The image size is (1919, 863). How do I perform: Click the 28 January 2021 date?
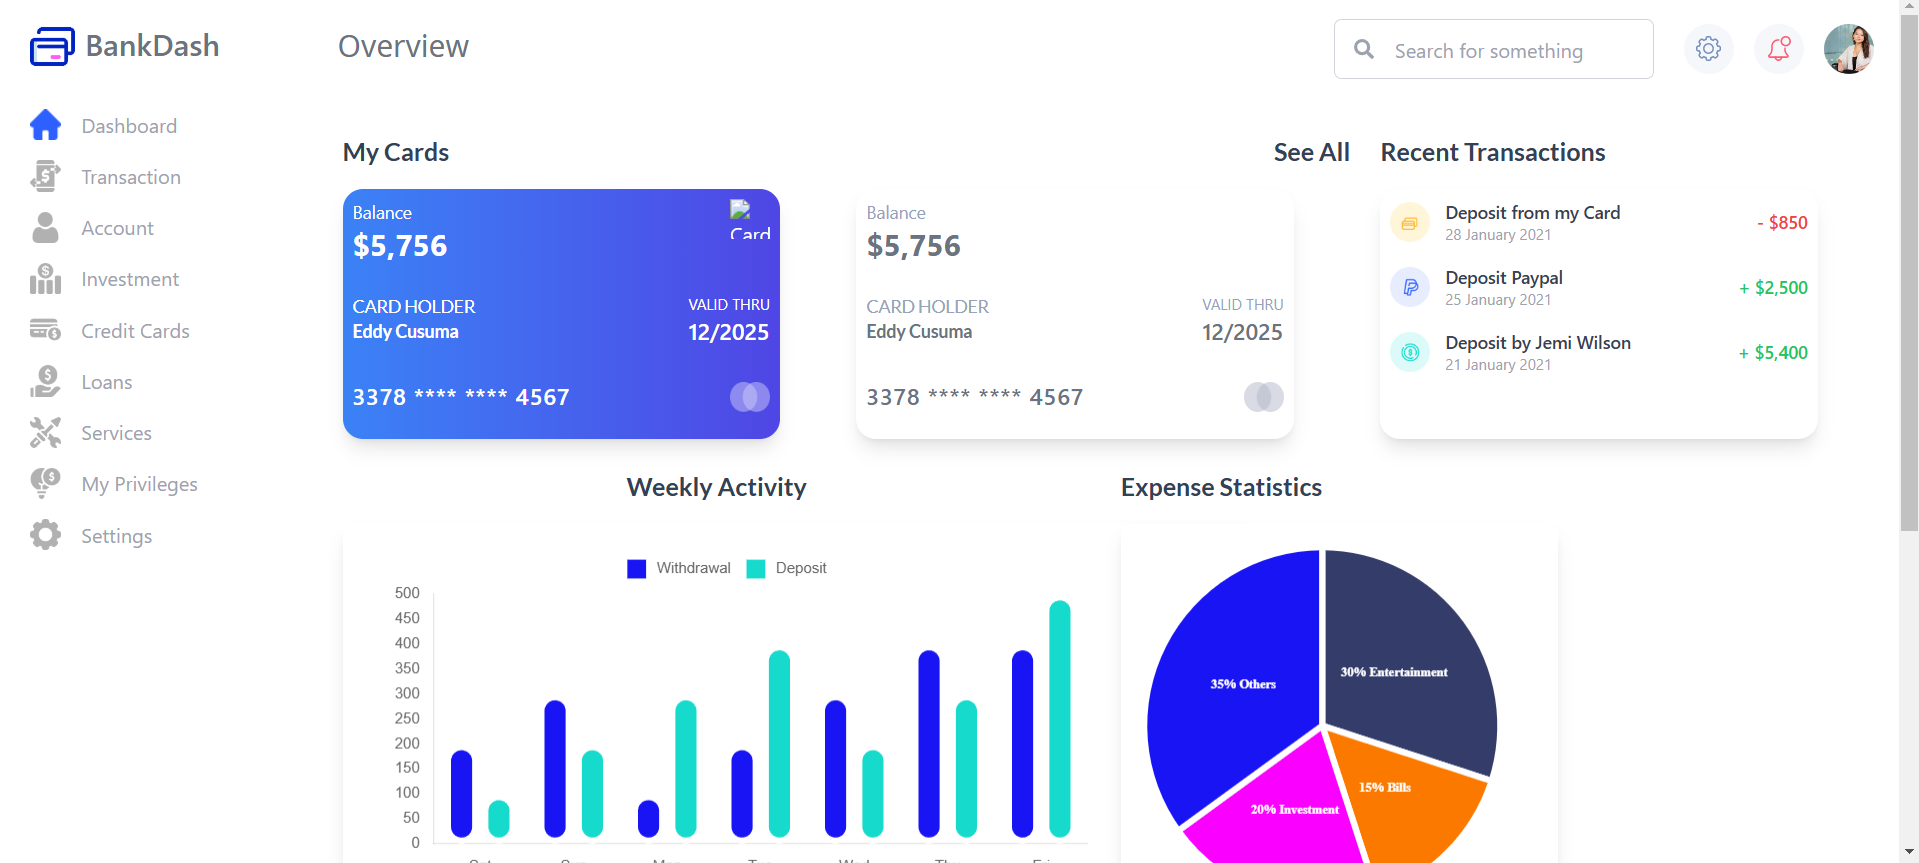1498,235
